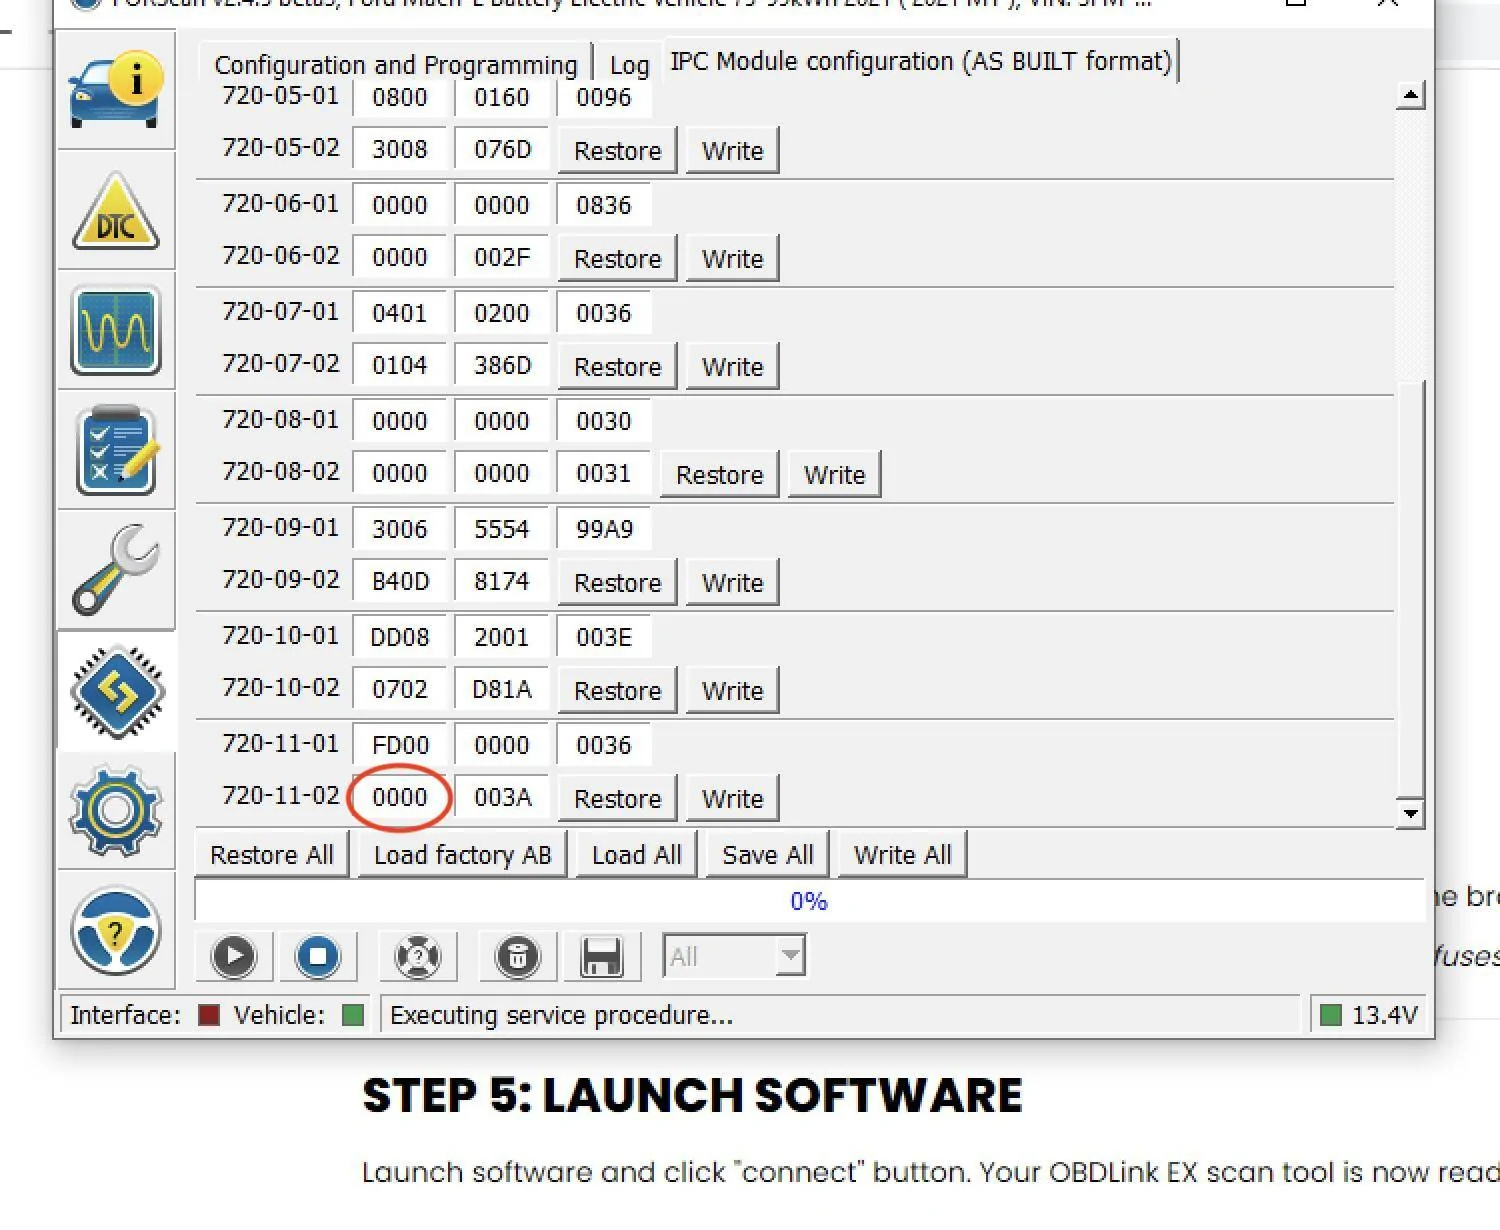Click the 2001 field in row 720-10-01
1500x1230 pixels.
(502, 637)
